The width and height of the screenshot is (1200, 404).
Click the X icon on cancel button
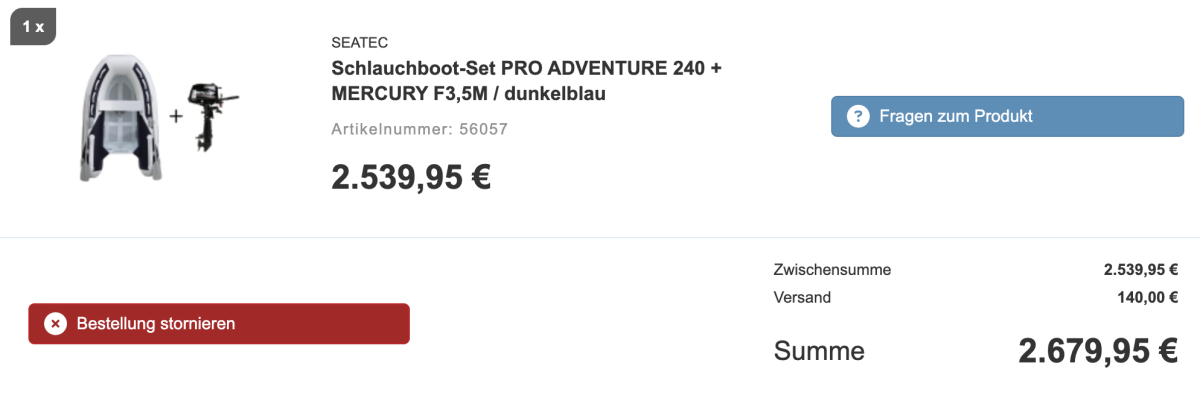pos(55,324)
